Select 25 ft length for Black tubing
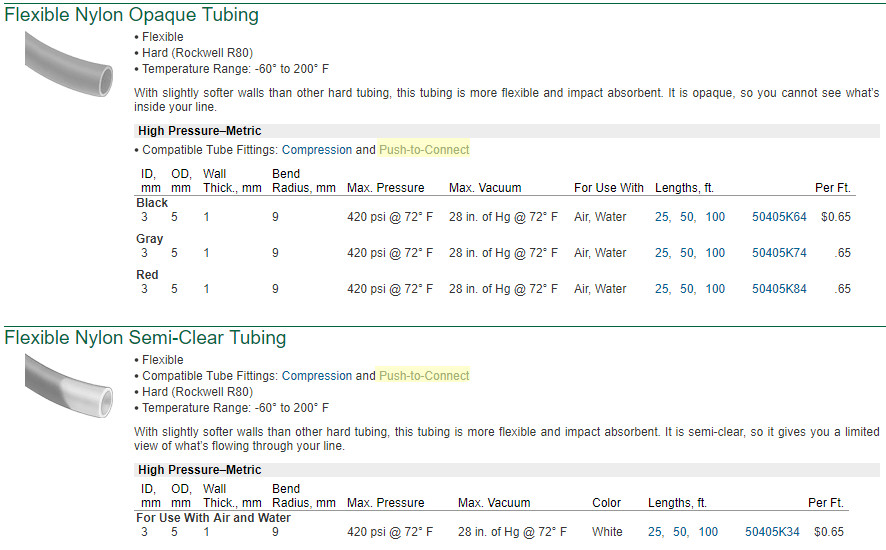The image size is (886, 550). tap(662, 217)
